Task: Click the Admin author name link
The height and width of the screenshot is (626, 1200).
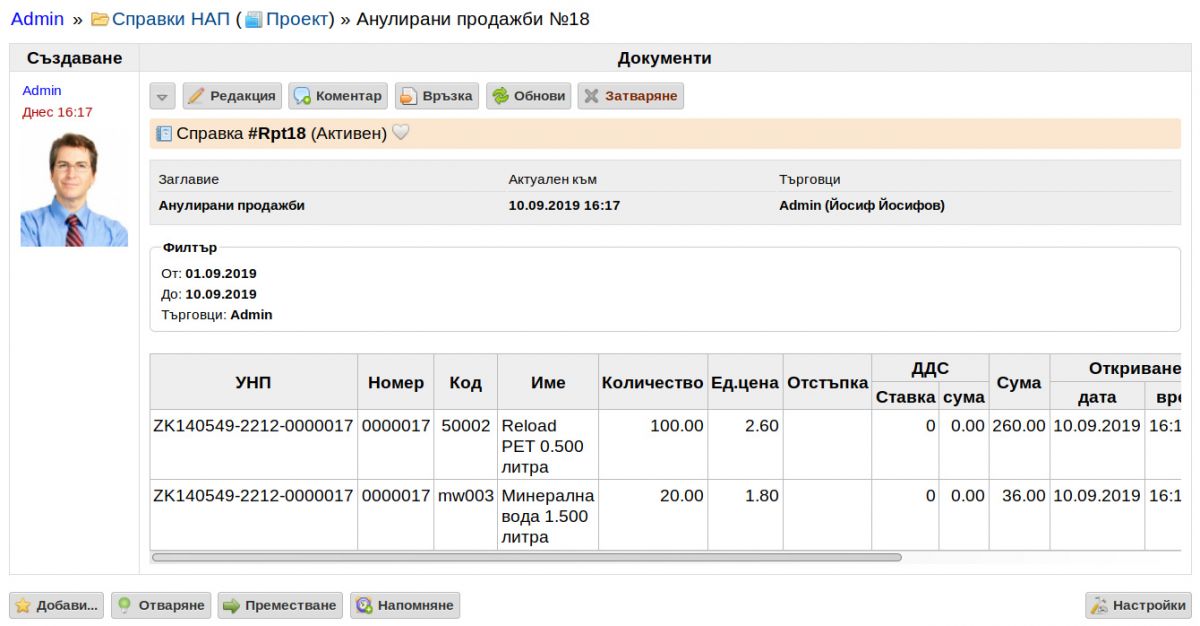Action: pos(42,90)
